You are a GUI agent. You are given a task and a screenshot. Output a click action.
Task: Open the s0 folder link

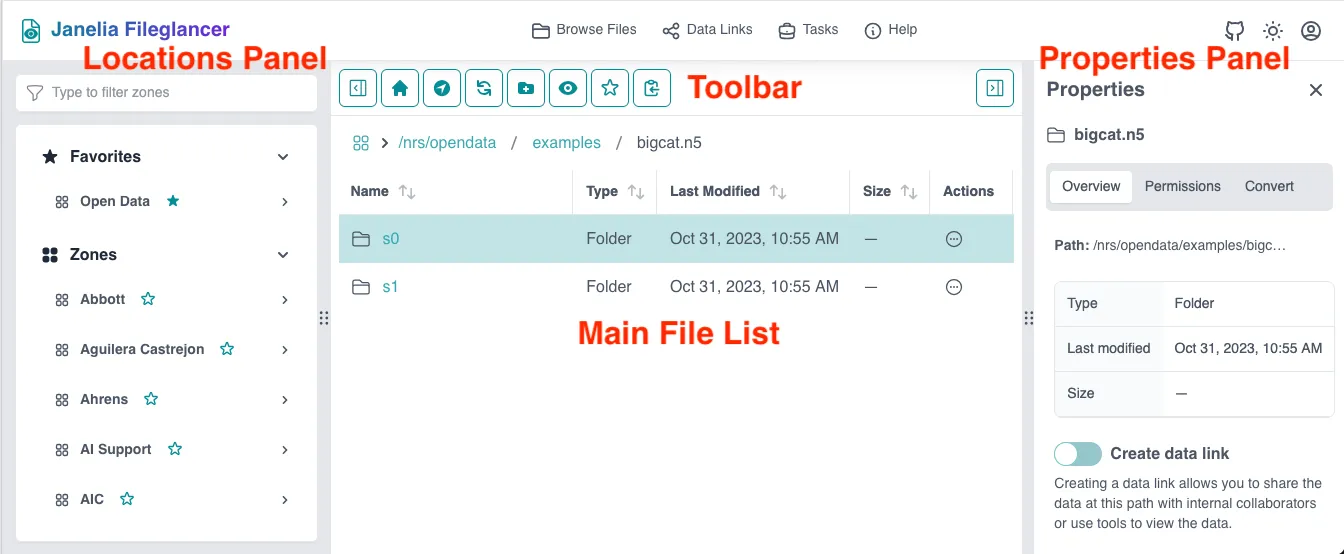point(390,239)
